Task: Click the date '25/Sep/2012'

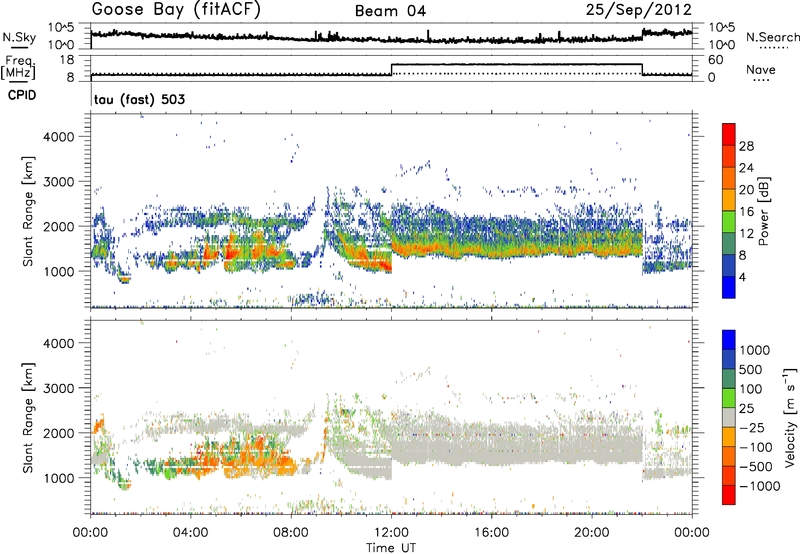Action: (638, 10)
